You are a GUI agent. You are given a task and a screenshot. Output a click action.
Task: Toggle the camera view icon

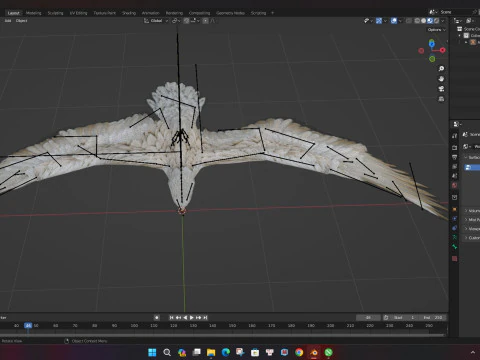(441, 89)
